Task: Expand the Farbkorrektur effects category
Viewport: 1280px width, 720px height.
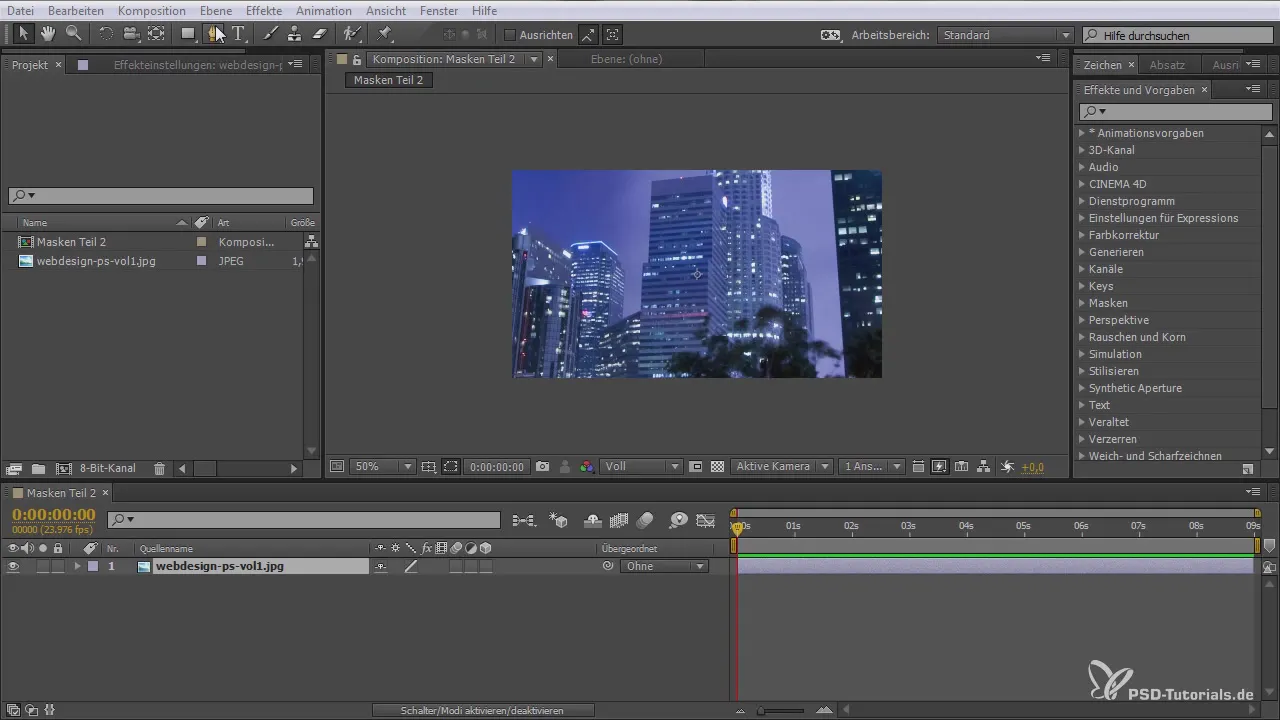Action: pos(1082,235)
